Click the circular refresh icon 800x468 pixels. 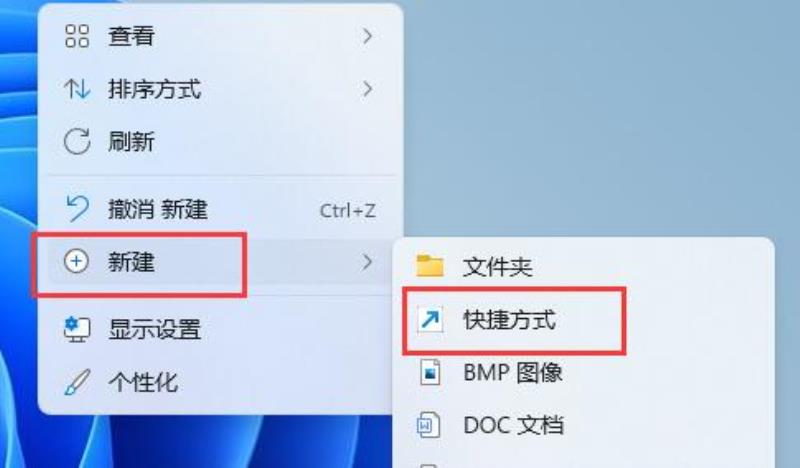(77, 141)
